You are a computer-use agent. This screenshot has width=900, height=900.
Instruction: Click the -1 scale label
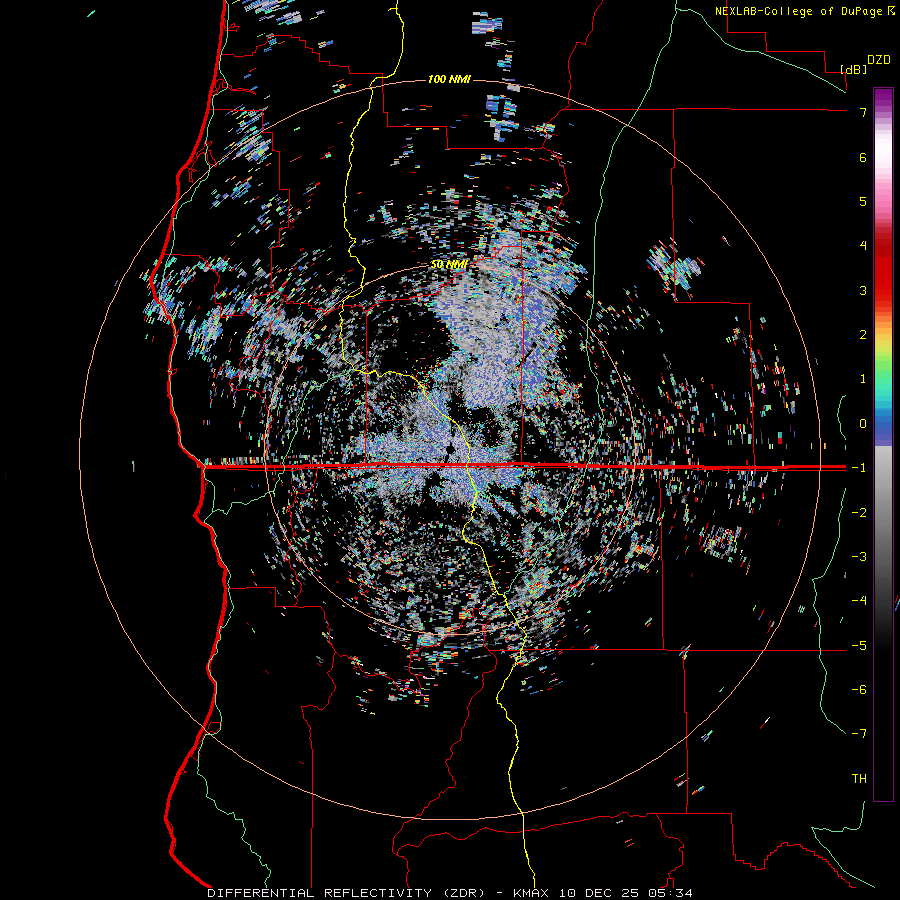pyautogui.click(x=859, y=468)
